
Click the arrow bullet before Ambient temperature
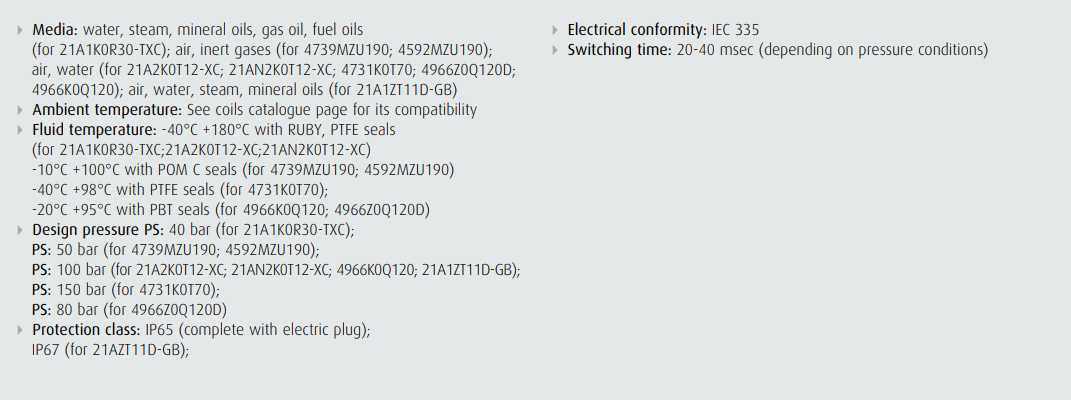(x=21, y=110)
